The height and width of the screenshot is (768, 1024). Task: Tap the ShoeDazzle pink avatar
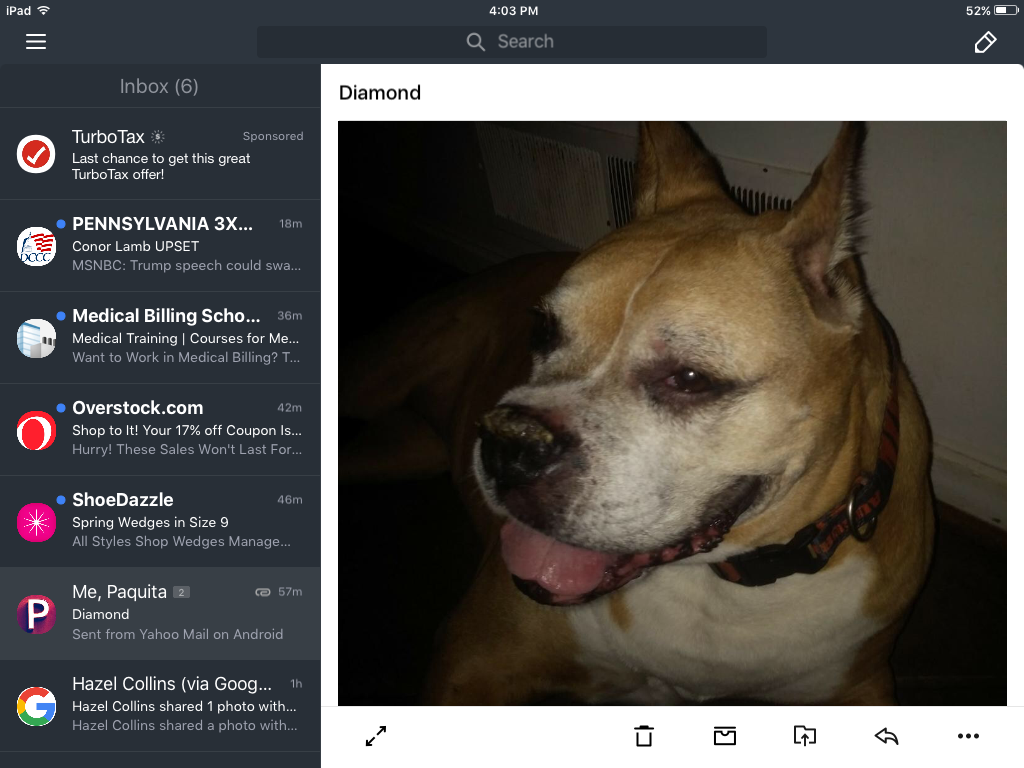point(36,522)
